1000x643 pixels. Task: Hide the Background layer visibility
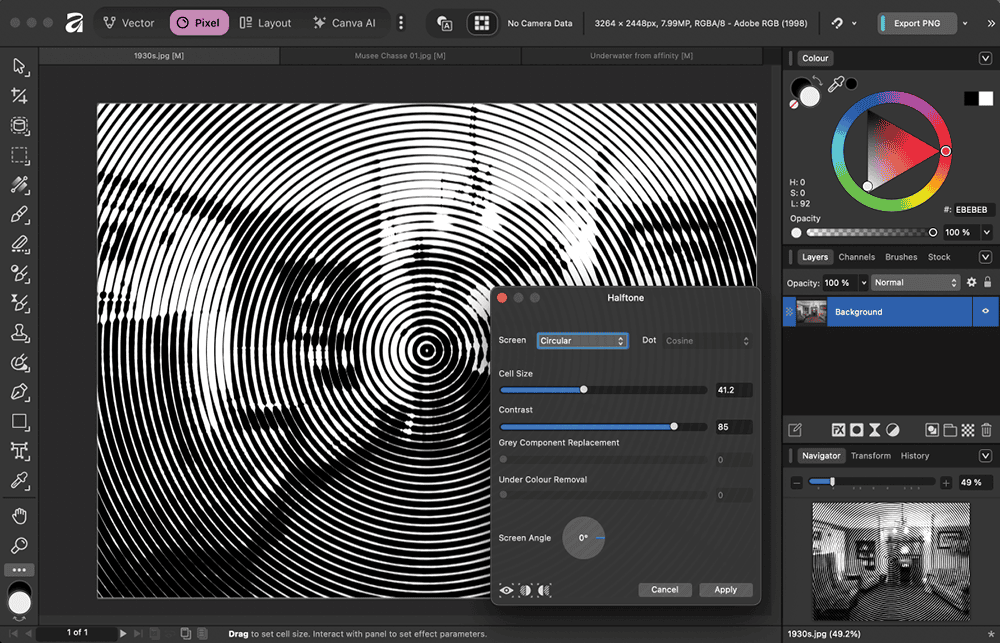coord(986,312)
